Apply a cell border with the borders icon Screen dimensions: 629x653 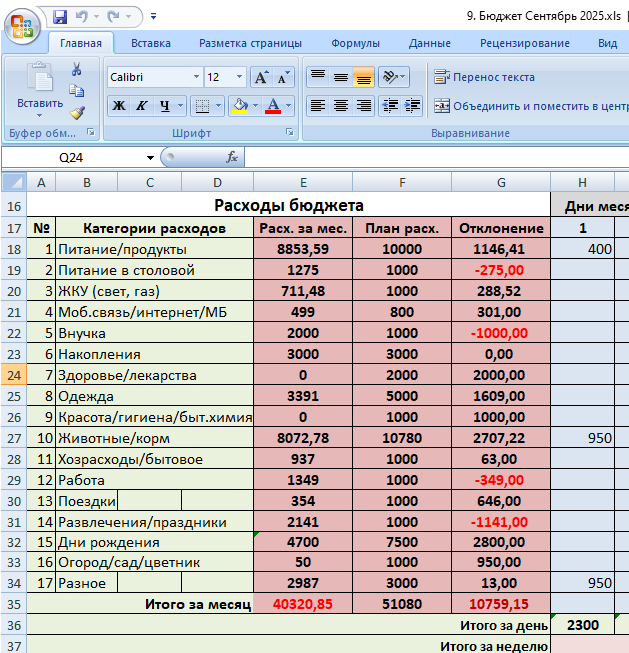[202, 106]
